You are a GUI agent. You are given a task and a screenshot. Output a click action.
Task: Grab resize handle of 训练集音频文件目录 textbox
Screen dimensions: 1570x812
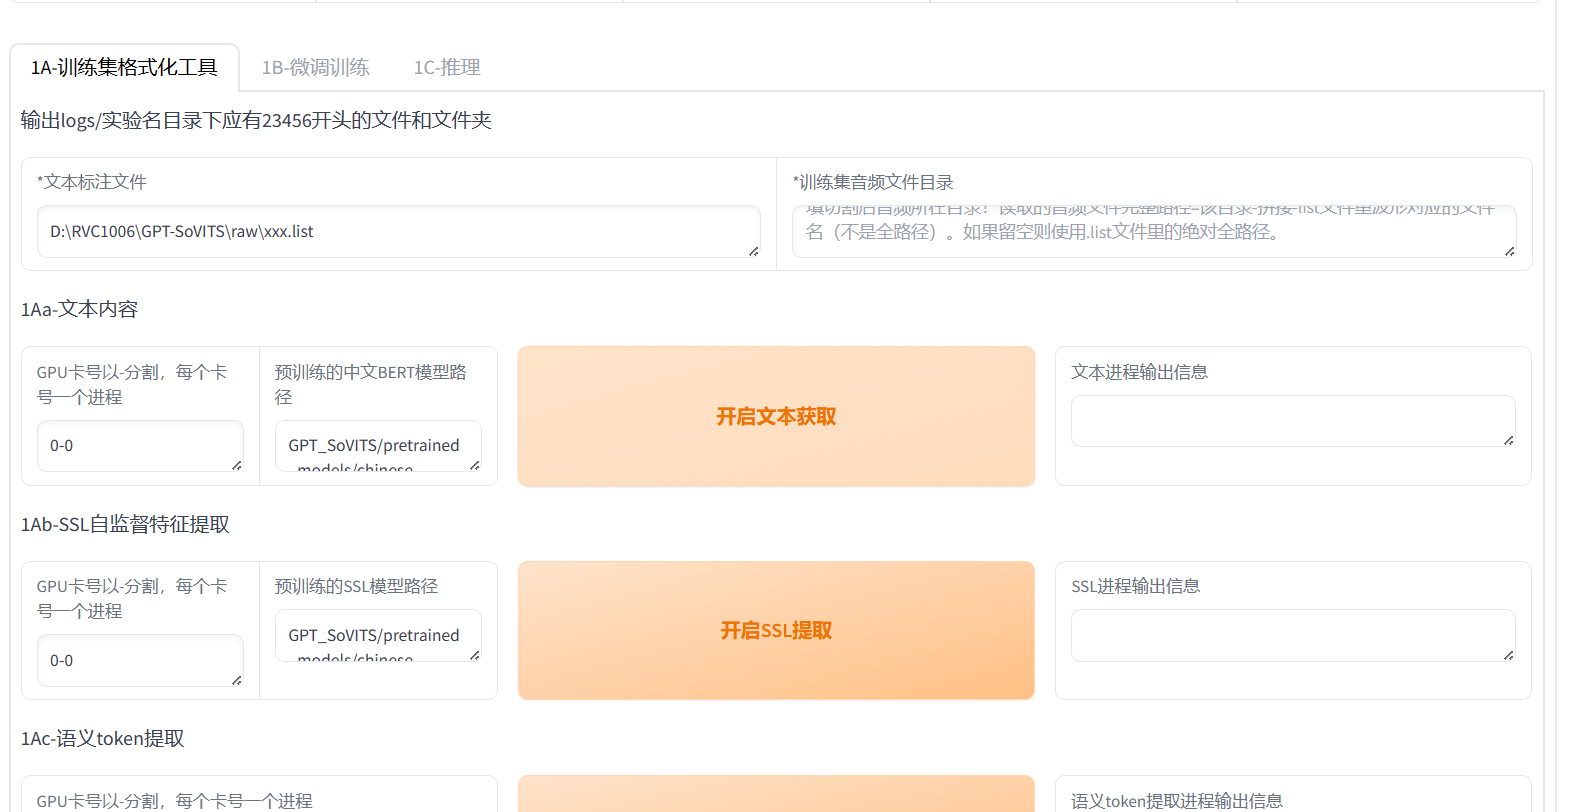(1509, 251)
